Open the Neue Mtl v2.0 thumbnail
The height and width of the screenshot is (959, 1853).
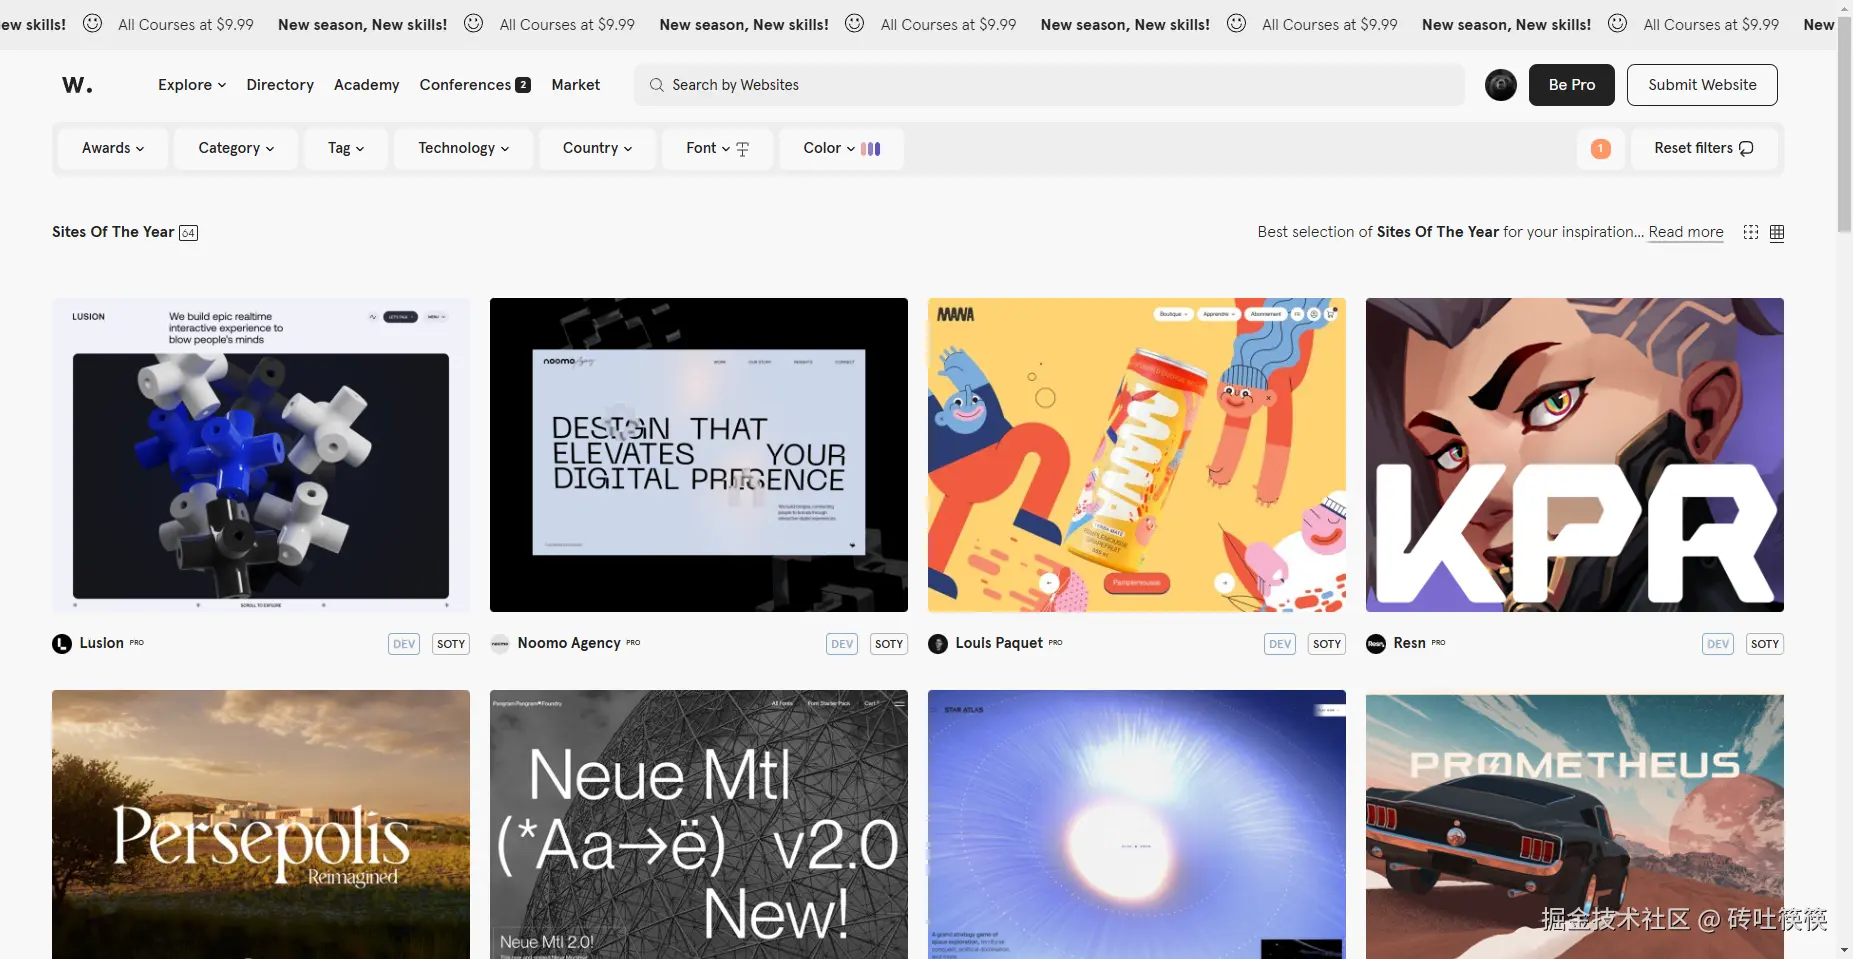pyautogui.click(x=699, y=824)
